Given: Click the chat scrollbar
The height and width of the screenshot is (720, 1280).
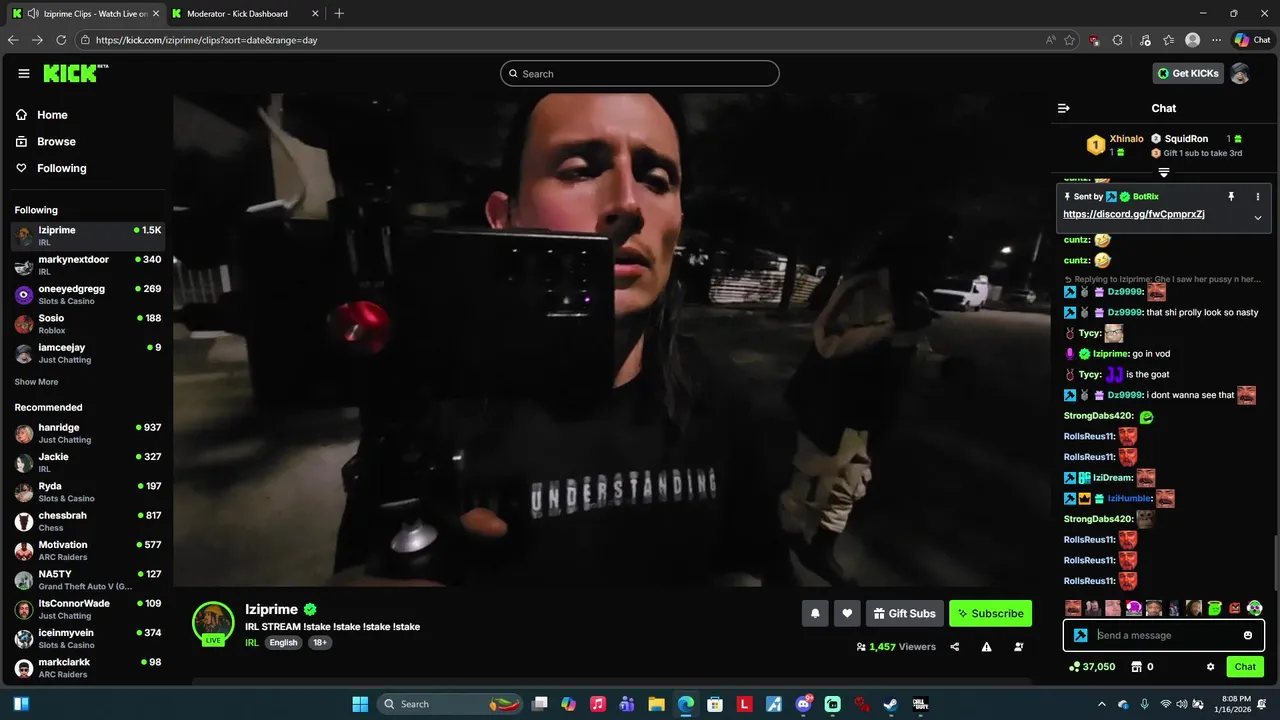Looking at the screenshot, I should 1274,562.
